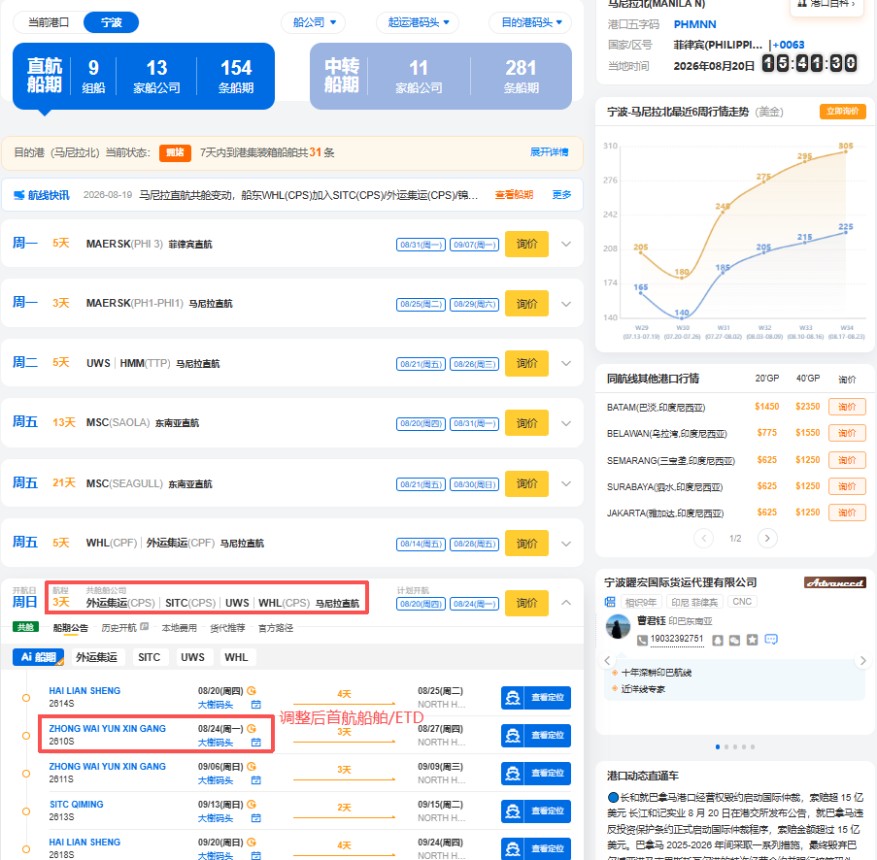This screenshot has width=877, height=860.
Task: Open ZHONG WAI YUN XIN GANG 2611S vessel link
Action: 107,767
